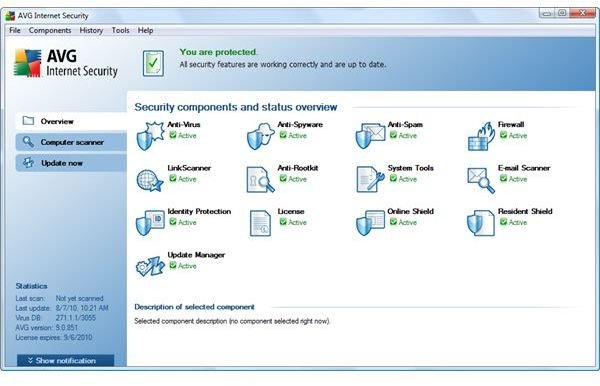The width and height of the screenshot is (600, 386).
Task: Select the System Tools label
Action: tap(411, 168)
